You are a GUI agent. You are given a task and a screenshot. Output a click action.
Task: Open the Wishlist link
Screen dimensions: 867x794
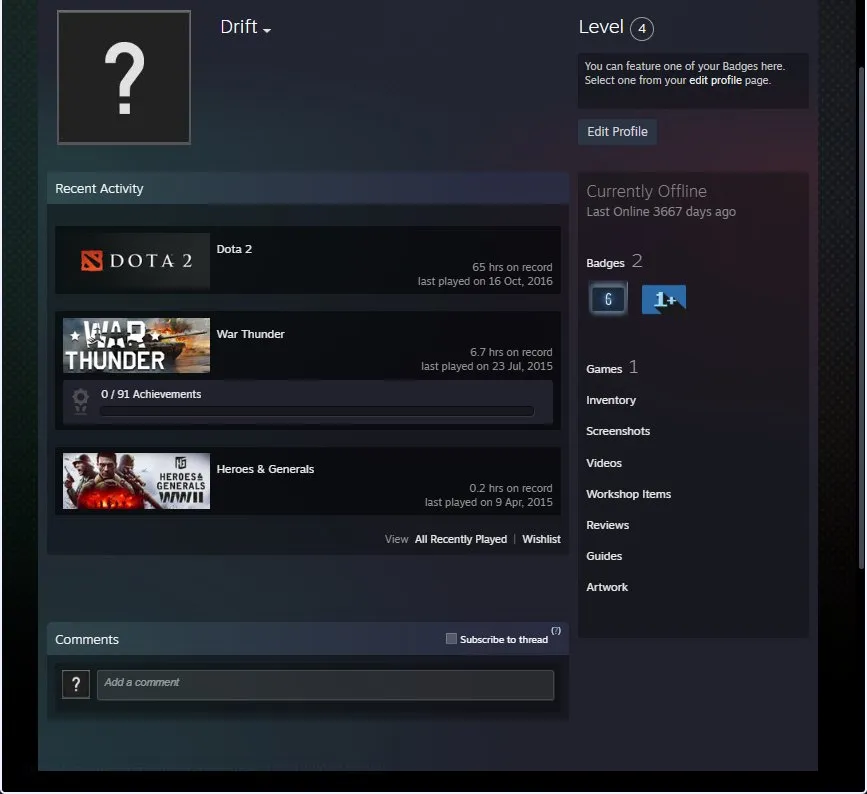point(541,539)
